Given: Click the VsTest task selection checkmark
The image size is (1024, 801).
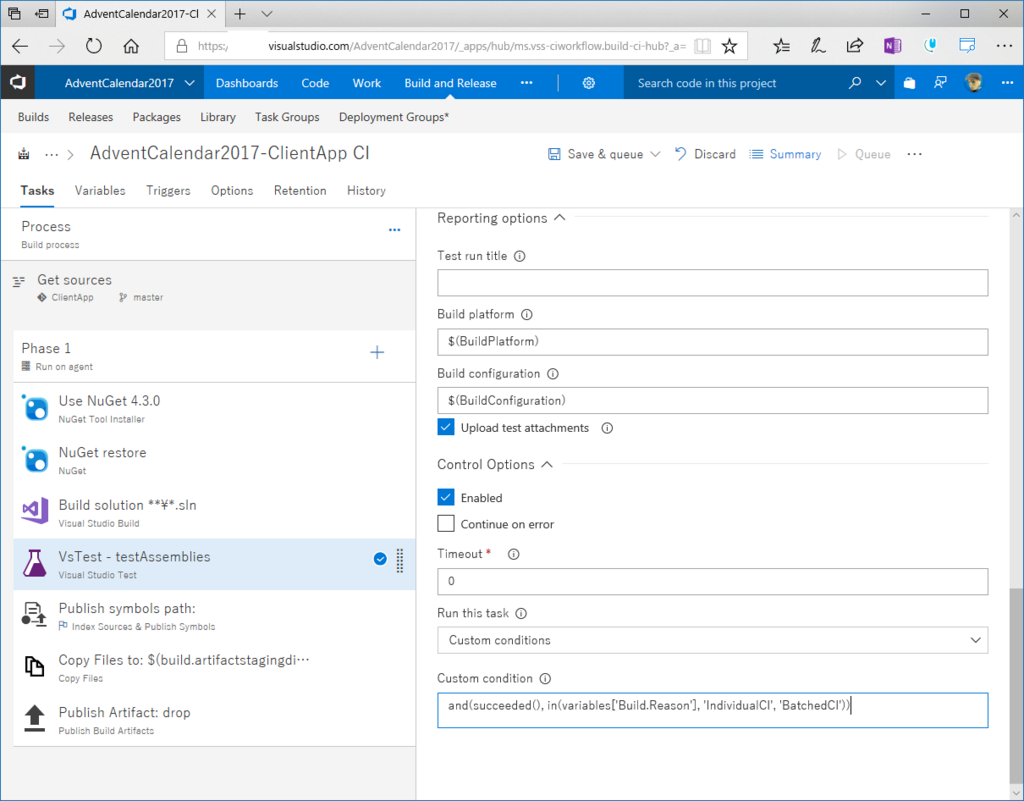Looking at the screenshot, I should pyautogui.click(x=379, y=559).
